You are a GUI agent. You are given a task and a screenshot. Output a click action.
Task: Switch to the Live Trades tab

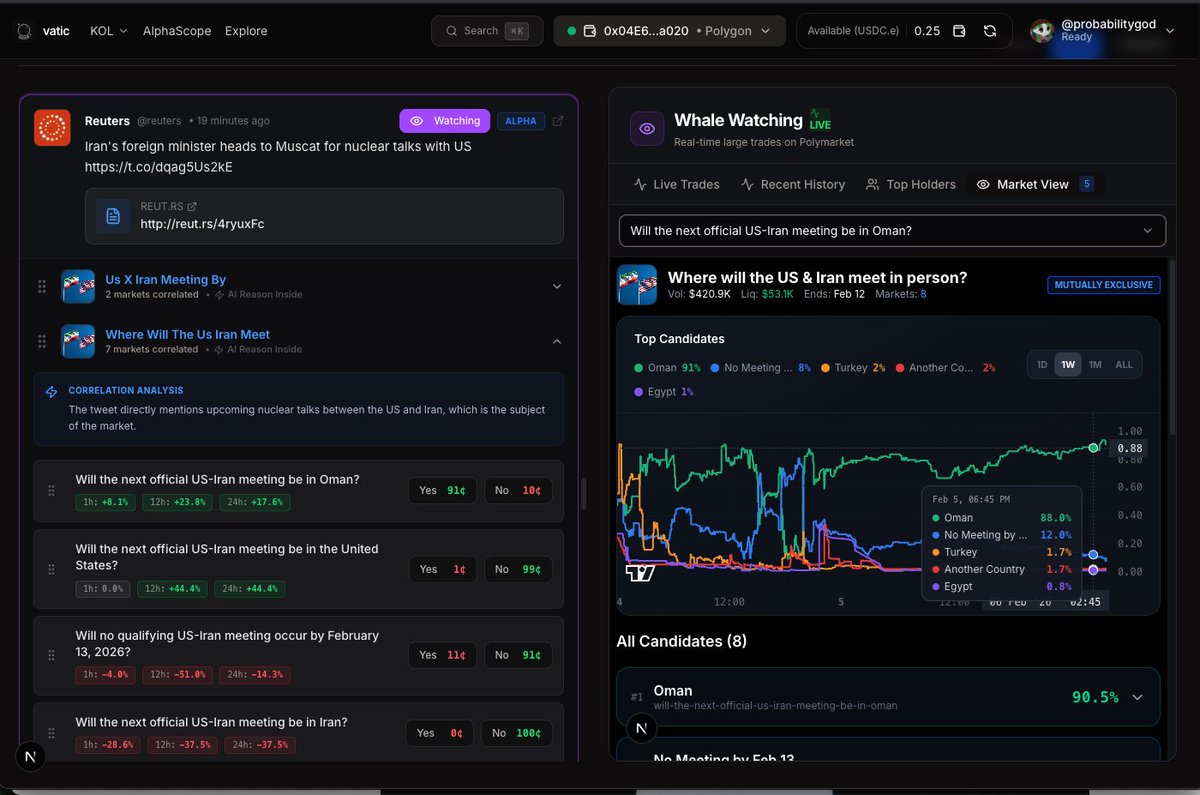[677, 184]
